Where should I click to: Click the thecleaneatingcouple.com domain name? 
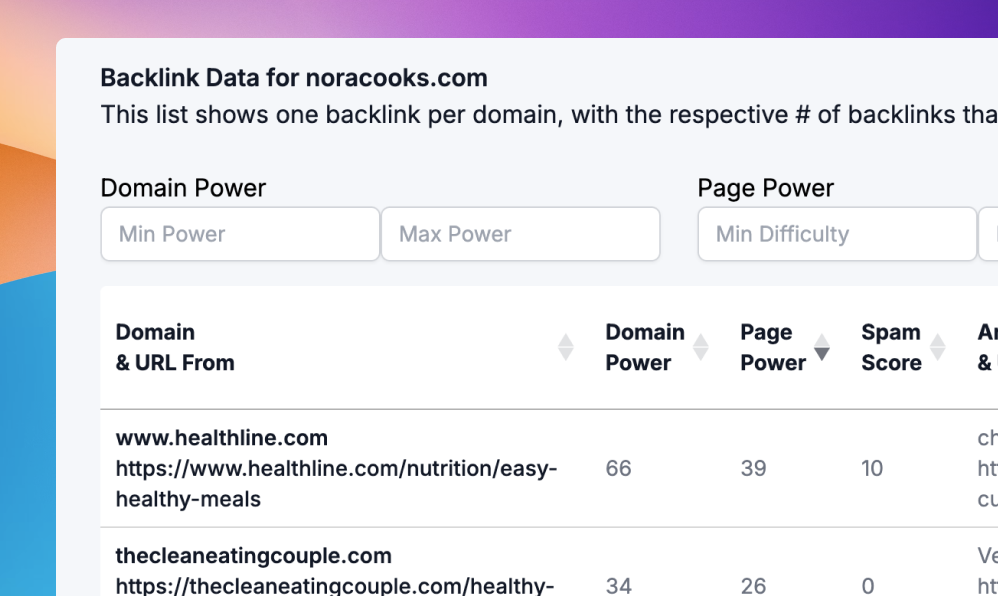pos(253,556)
